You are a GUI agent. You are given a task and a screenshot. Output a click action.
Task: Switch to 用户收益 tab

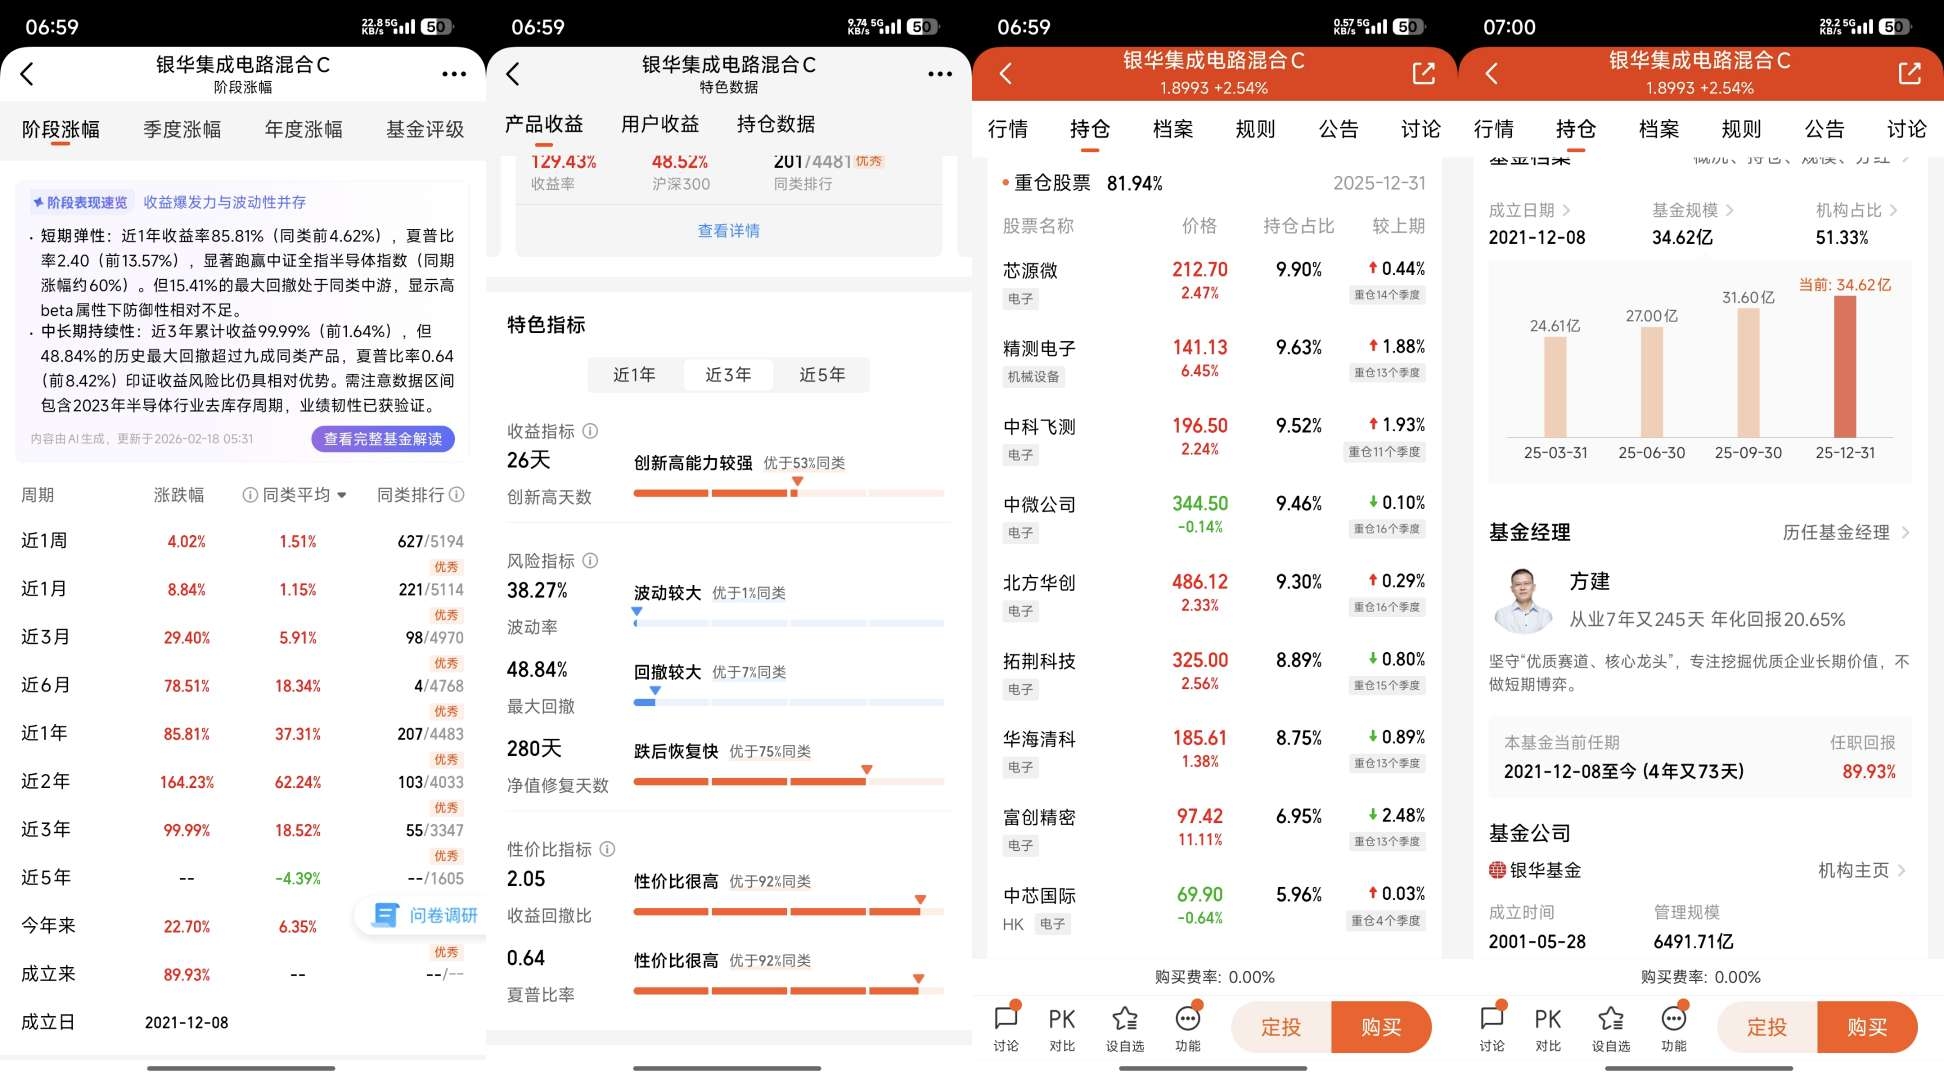coord(660,124)
